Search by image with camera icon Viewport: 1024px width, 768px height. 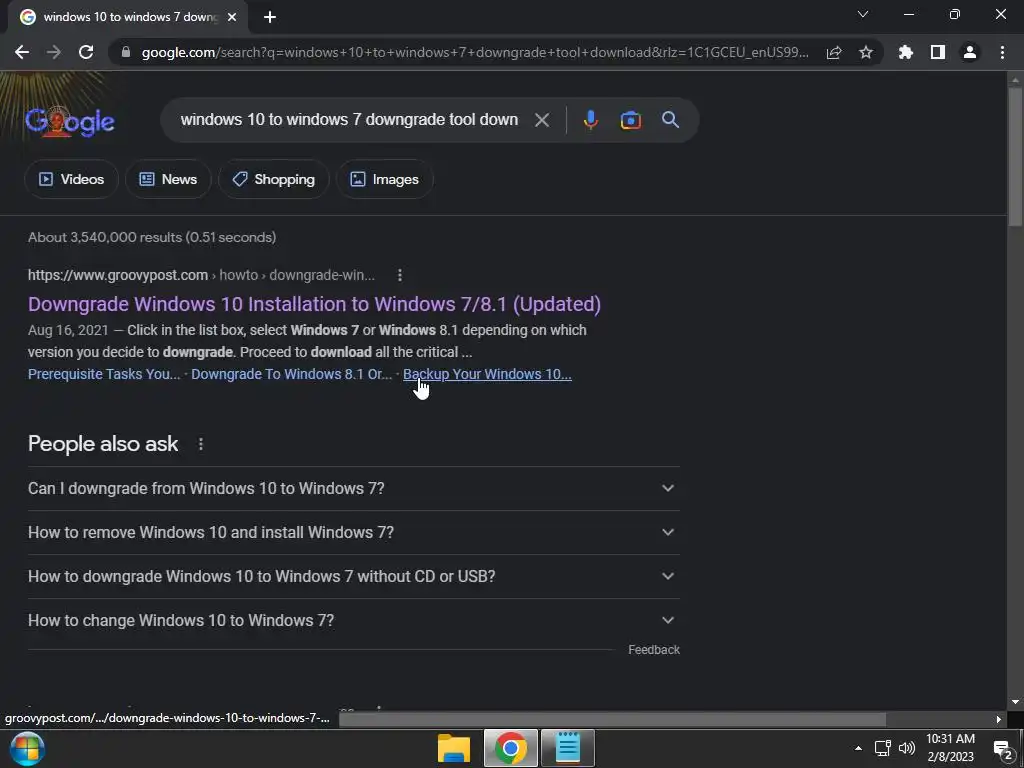[x=630, y=120]
